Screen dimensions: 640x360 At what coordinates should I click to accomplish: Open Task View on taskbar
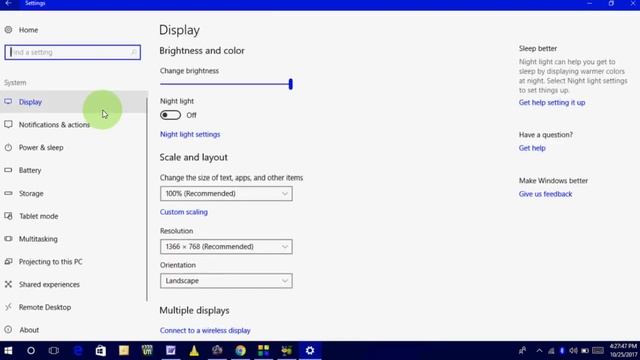coord(54,351)
